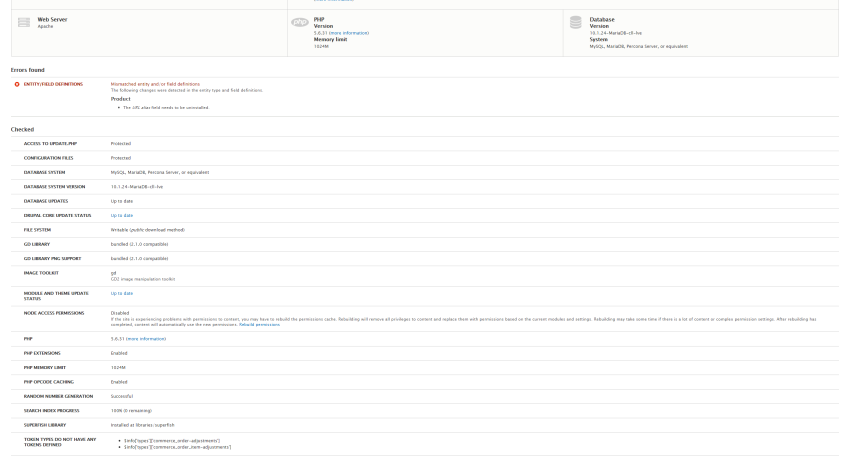Click 'CONFIGURATION FILES' row label
850x460 pixels.
[48, 158]
